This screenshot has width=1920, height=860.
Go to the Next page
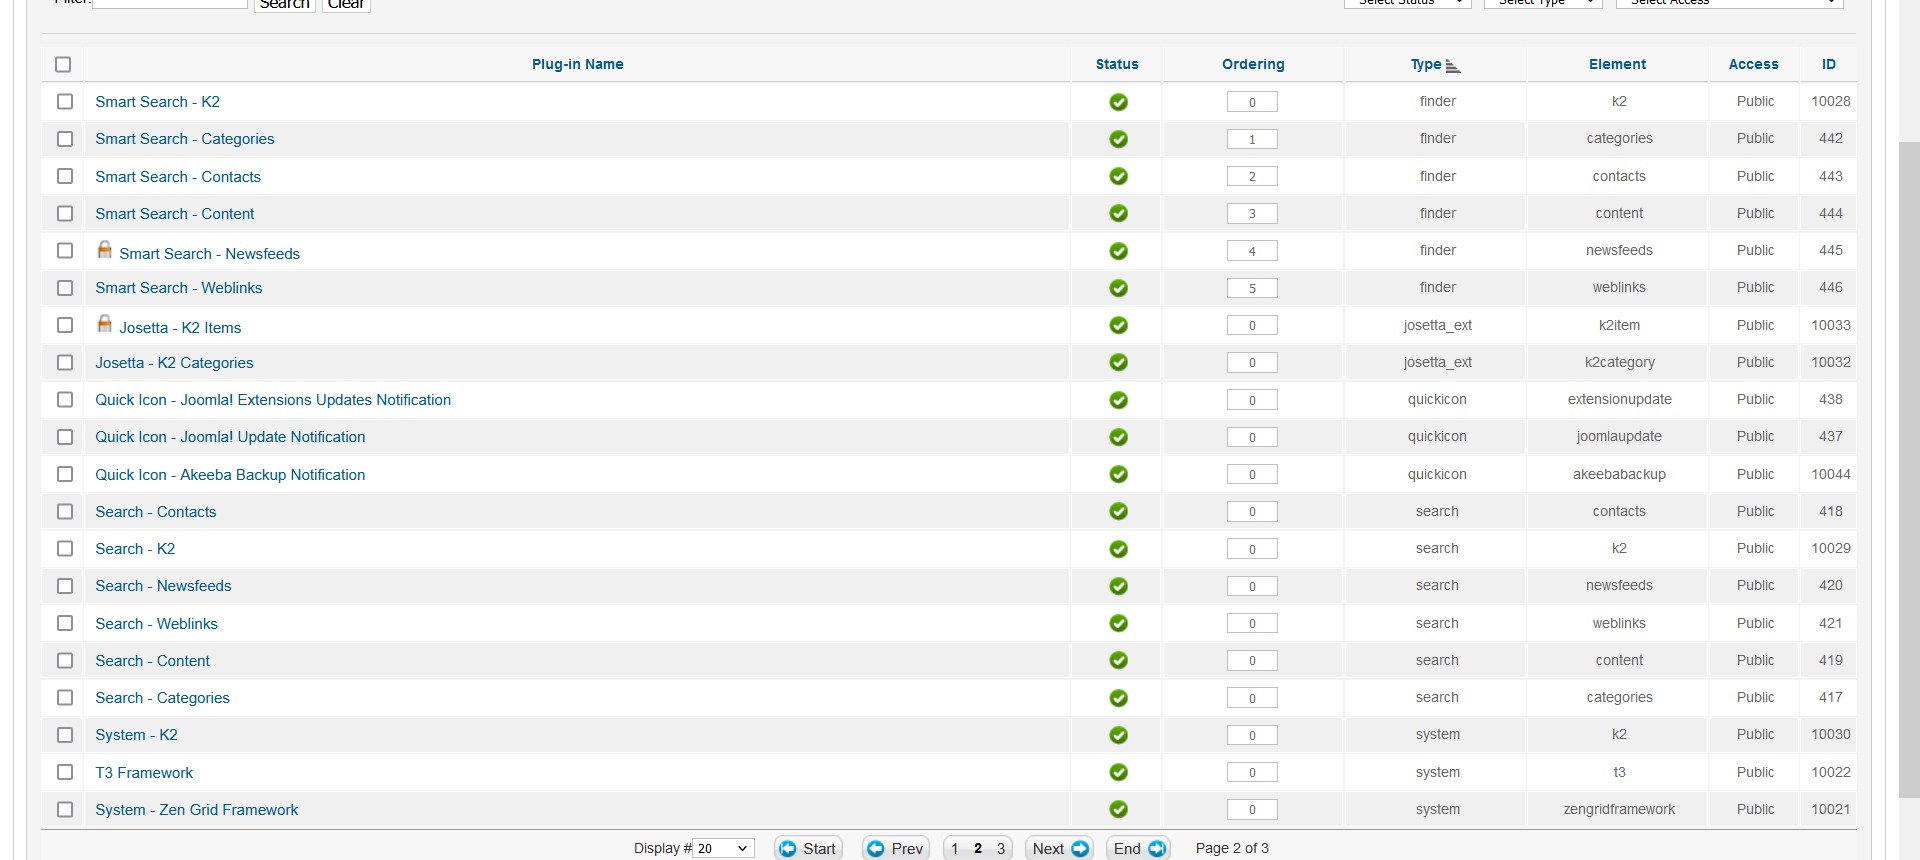click(x=1060, y=848)
